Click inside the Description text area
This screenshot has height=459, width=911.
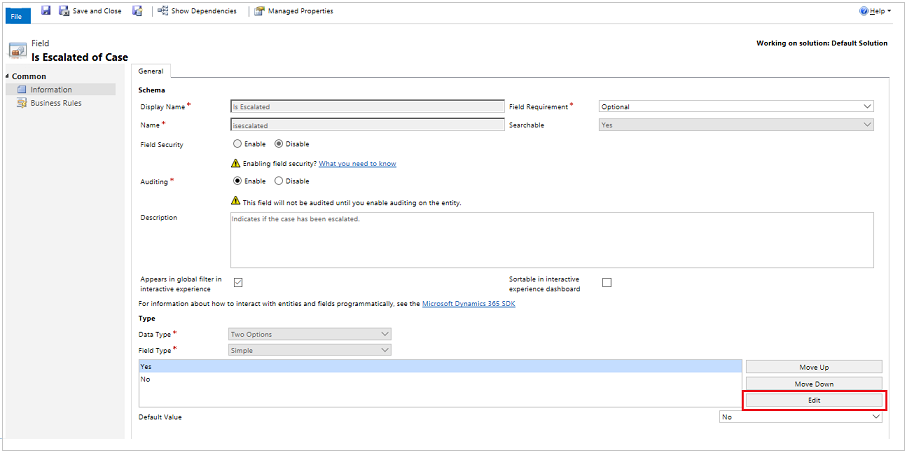coord(551,240)
